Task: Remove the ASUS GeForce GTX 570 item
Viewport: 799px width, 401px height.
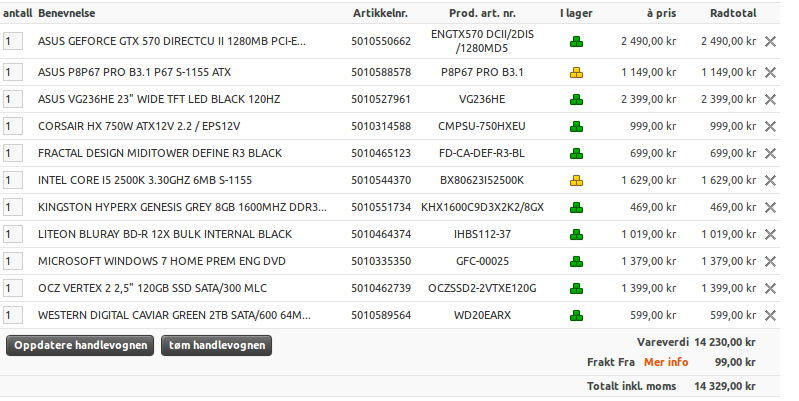Action: click(x=770, y=42)
